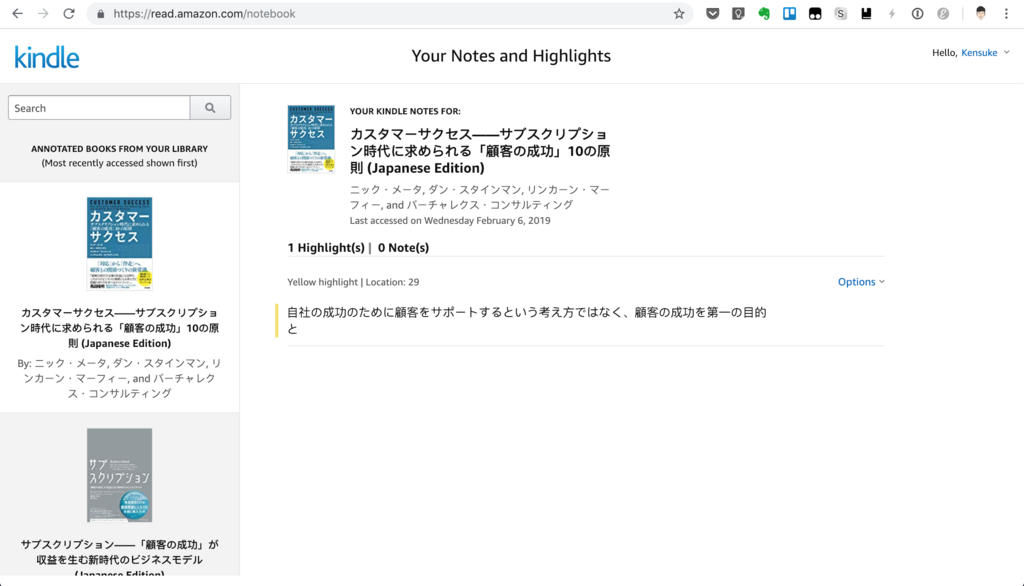1024x586 pixels.
Task: Save the page to Pocket
Action: [712, 14]
